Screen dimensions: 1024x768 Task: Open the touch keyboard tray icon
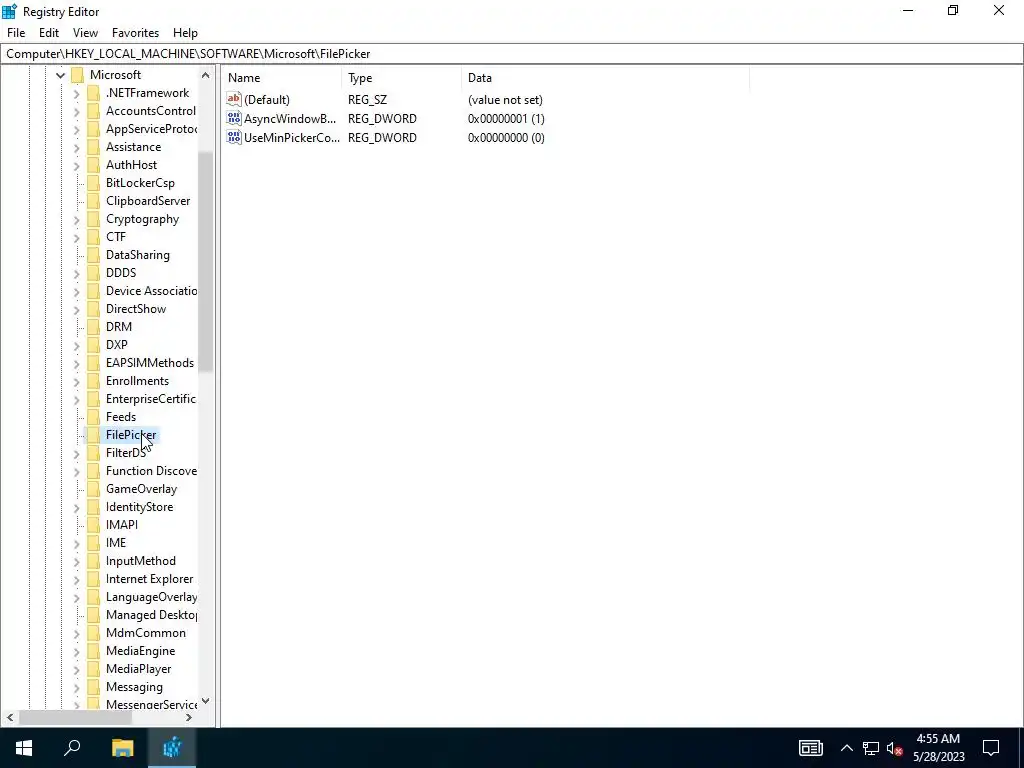tap(810, 748)
